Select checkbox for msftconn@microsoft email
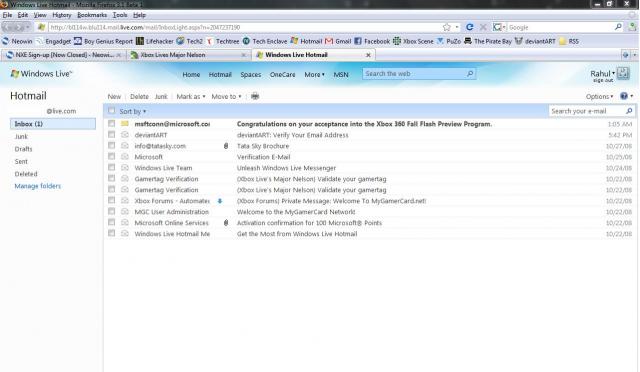 pos(111,123)
